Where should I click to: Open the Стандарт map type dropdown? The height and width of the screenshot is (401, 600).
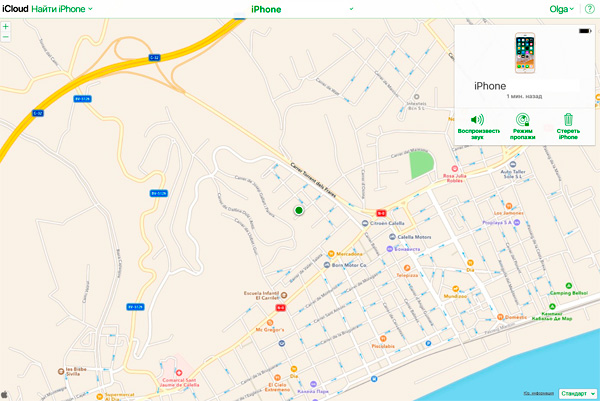coord(578,393)
